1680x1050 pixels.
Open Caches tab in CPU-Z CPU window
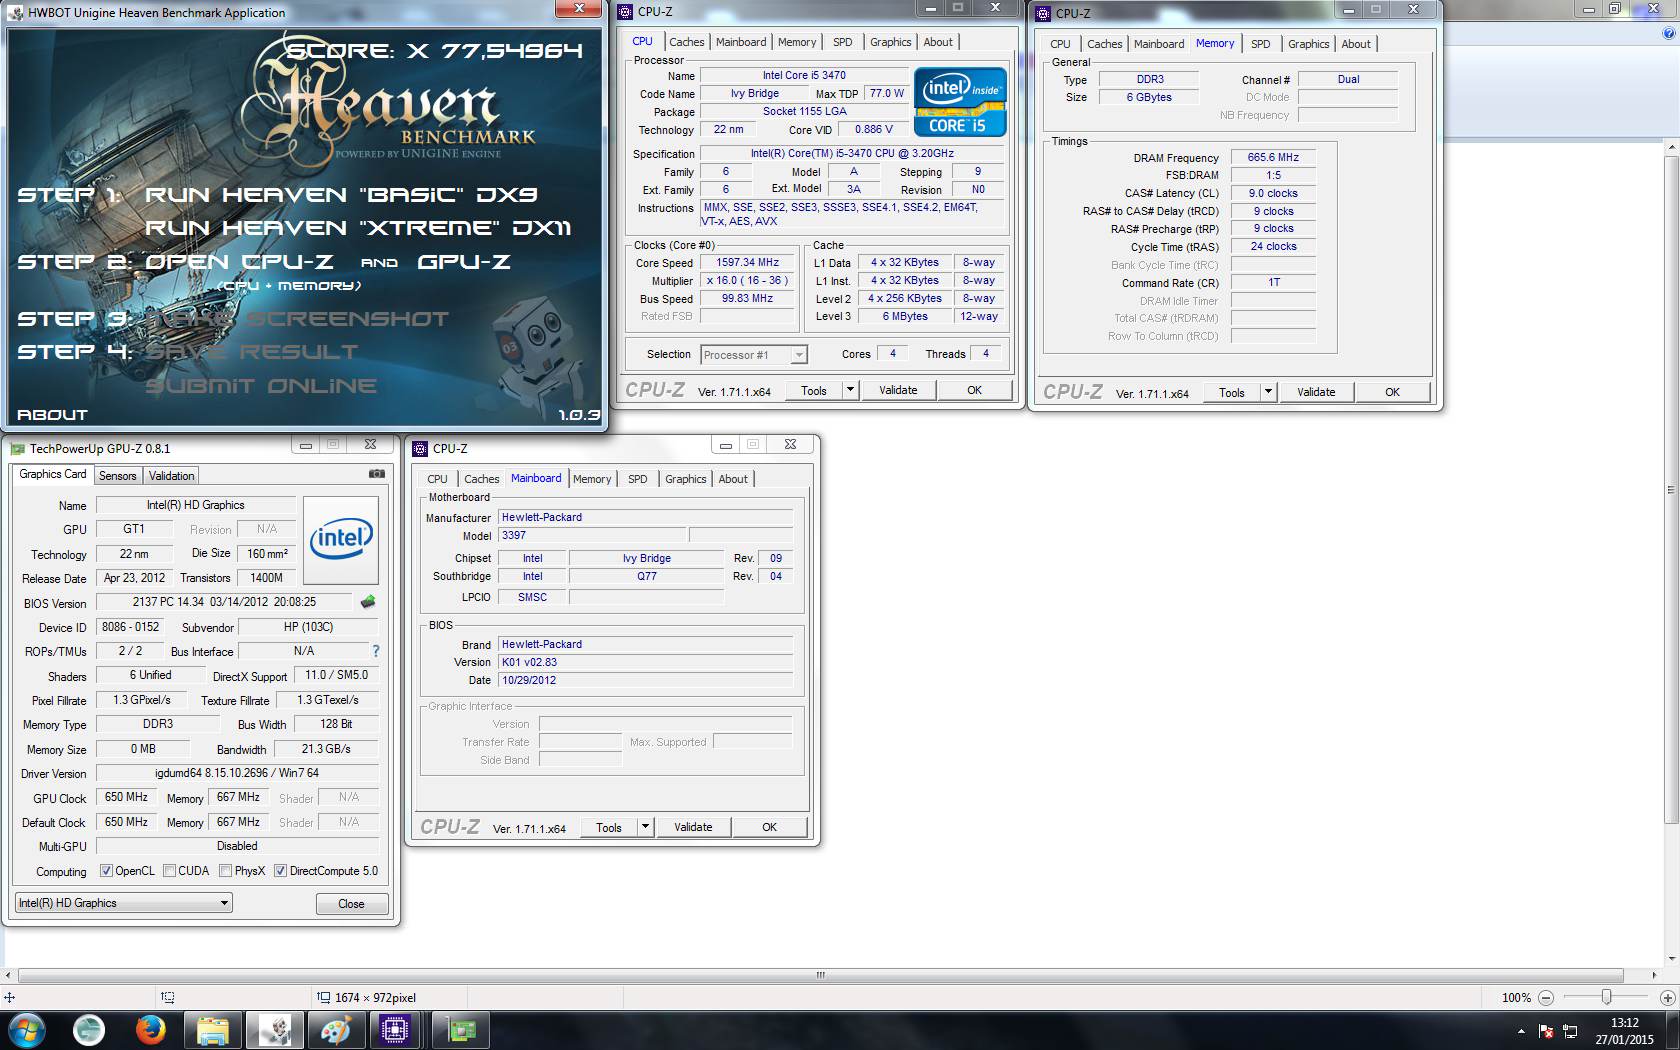pyautogui.click(x=687, y=42)
